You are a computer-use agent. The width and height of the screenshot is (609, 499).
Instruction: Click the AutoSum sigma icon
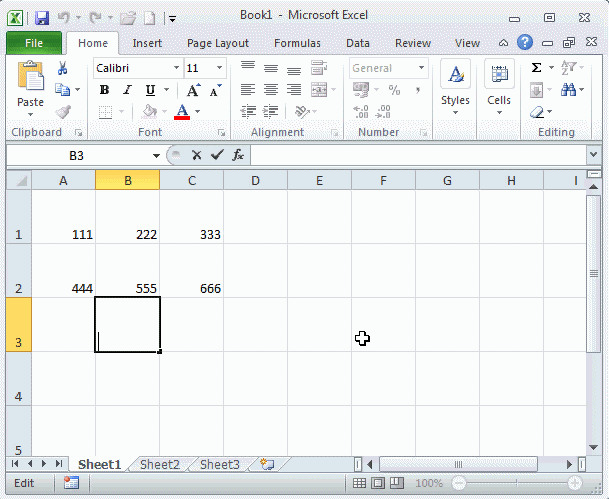coord(537,68)
